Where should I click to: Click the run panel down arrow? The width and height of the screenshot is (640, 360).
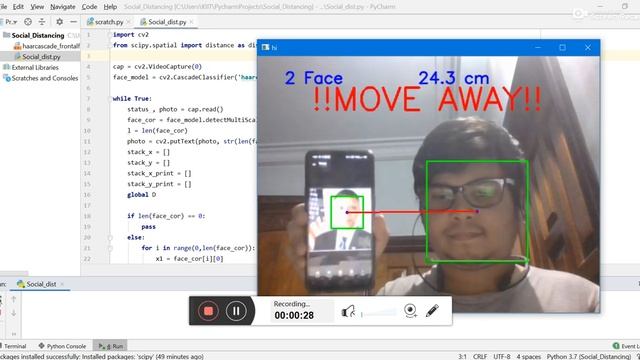13,313
